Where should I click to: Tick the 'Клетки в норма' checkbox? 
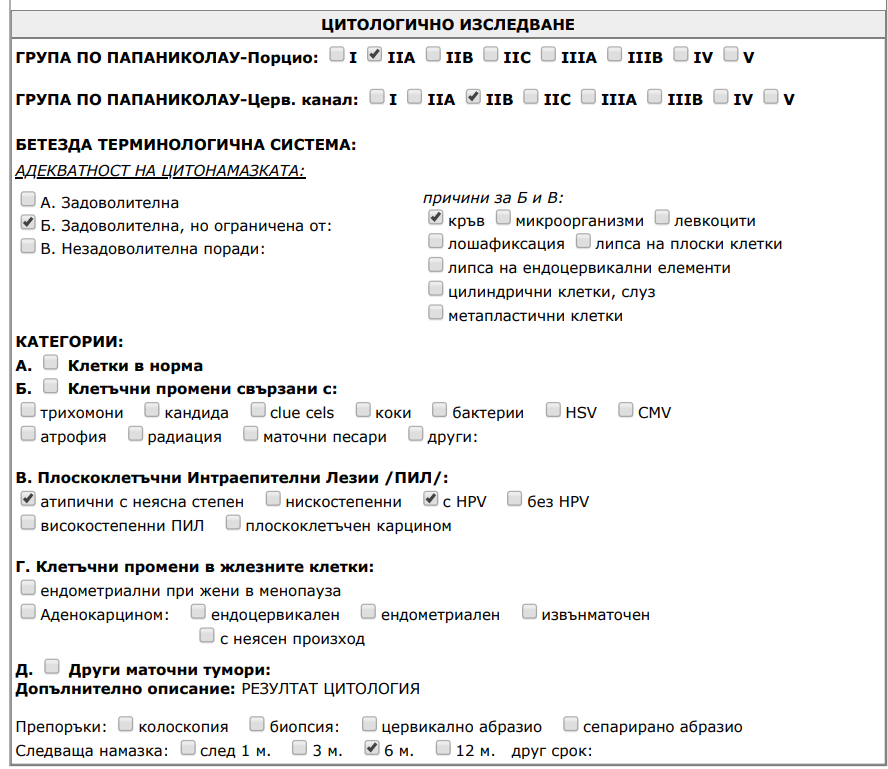[x=52, y=364]
